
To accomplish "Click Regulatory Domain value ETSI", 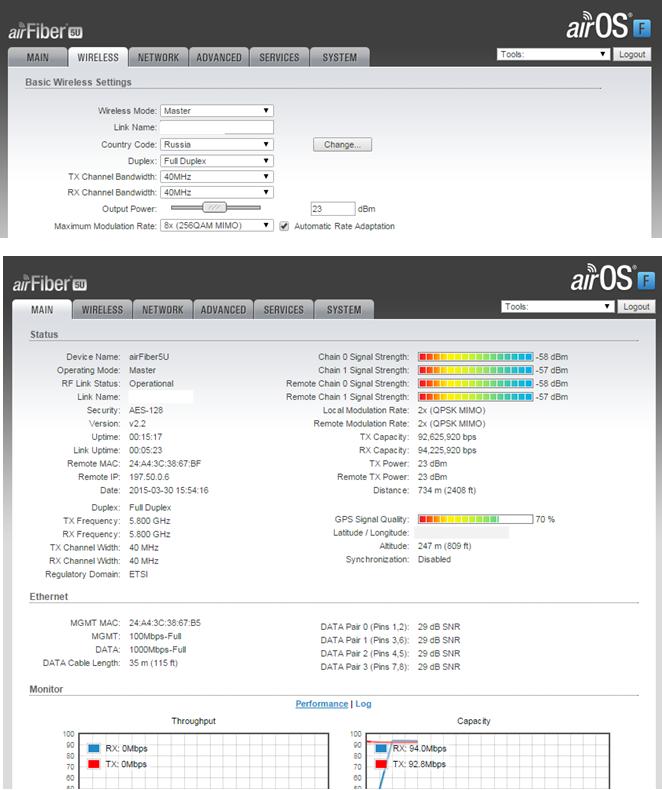I will pyautogui.click(x=139, y=574).
